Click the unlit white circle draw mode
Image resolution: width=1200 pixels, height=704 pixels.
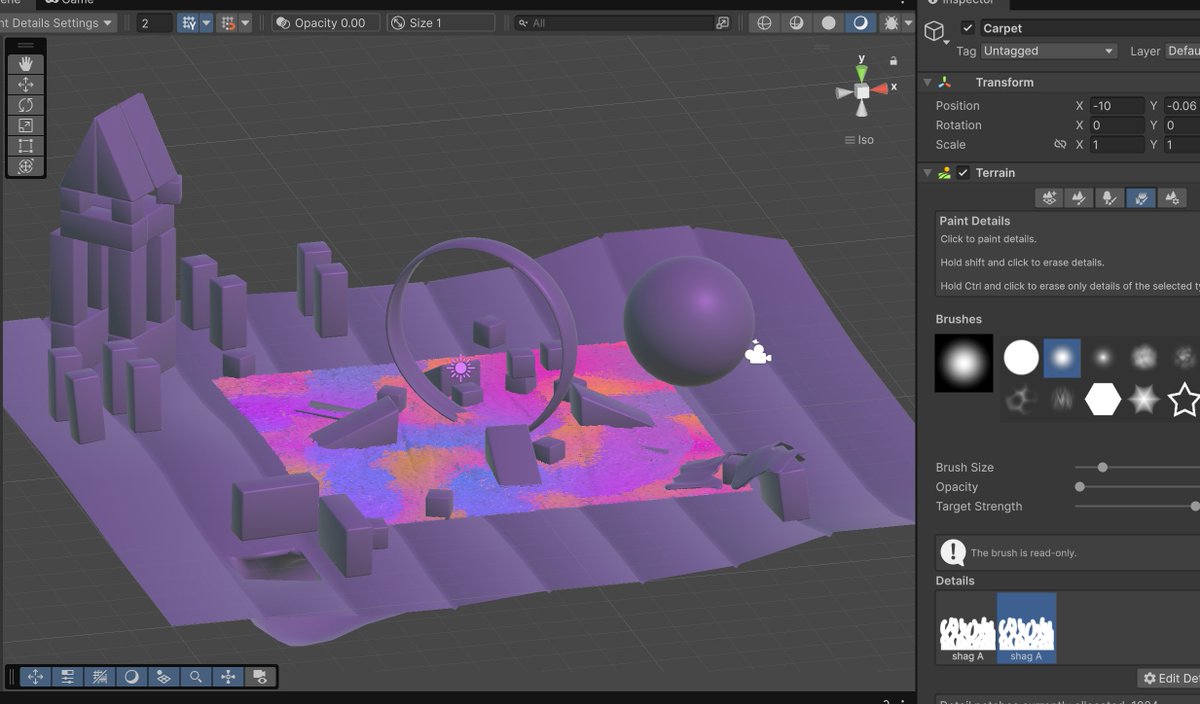(x=828, y=22)
